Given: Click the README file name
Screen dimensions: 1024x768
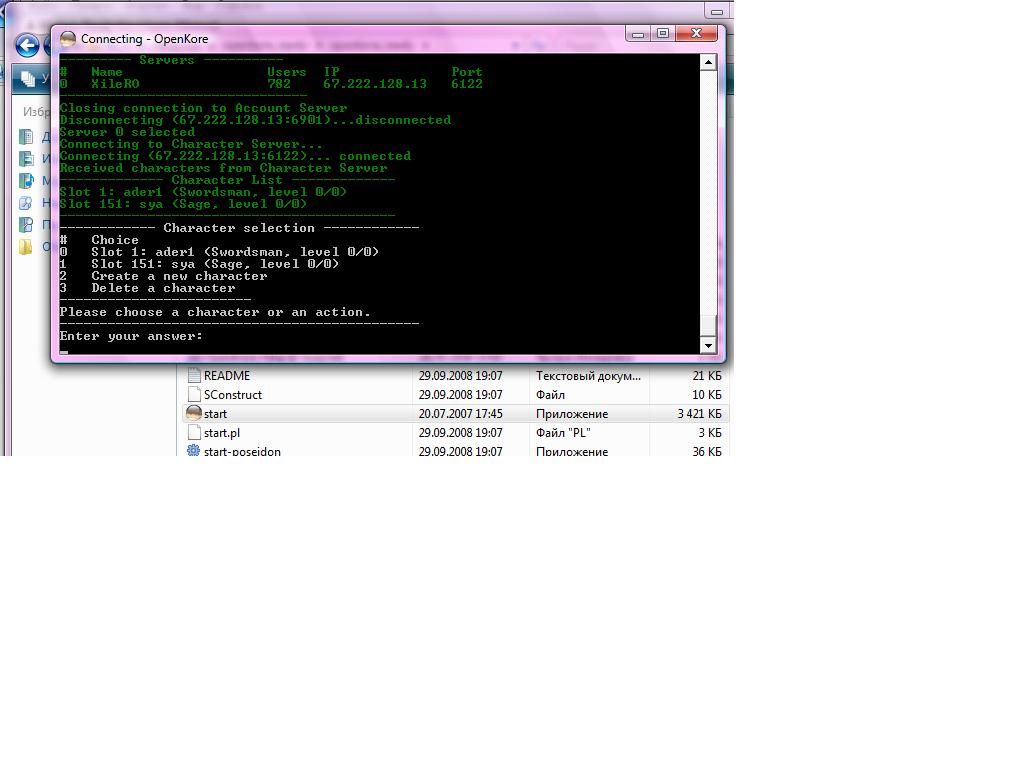Looking at the screenshot, I should pyautogui.click(x=227, y=376).
